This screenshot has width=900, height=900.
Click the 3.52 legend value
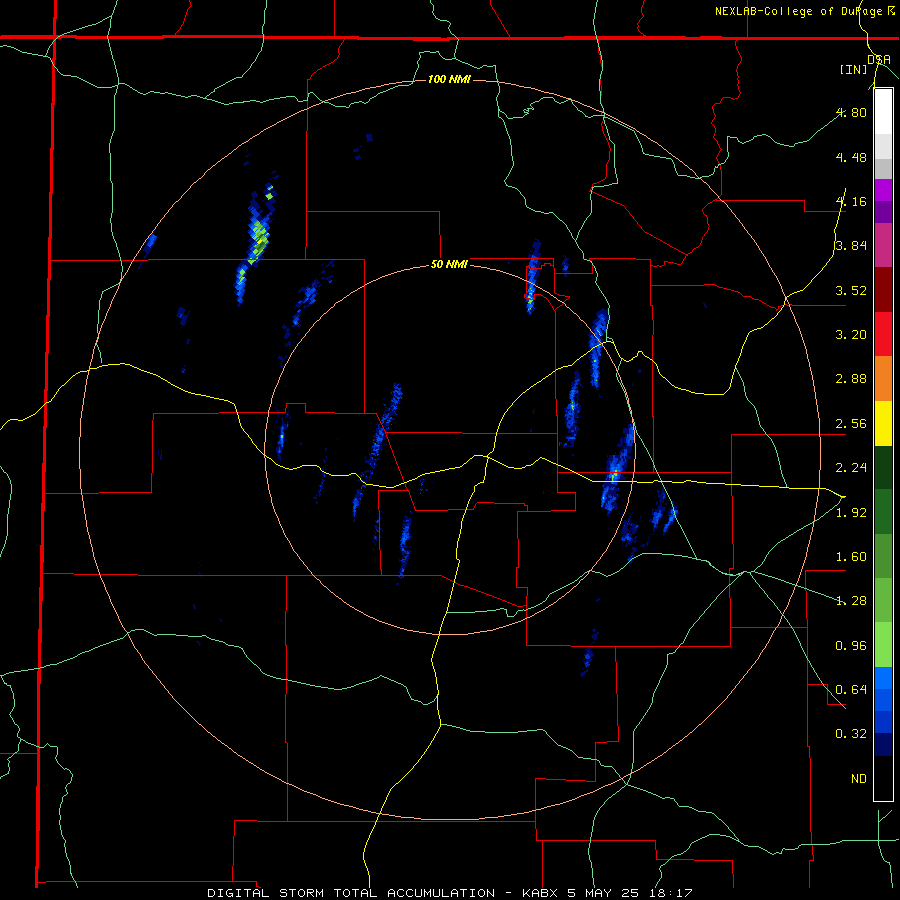click(851, 290)
